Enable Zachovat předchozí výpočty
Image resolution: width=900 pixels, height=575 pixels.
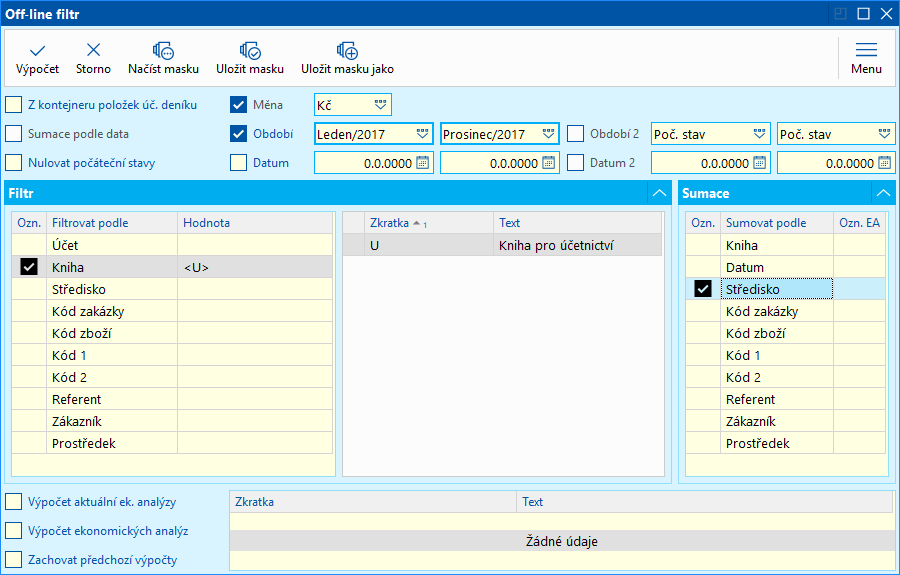pyautogui.click(x=14, y=560)
